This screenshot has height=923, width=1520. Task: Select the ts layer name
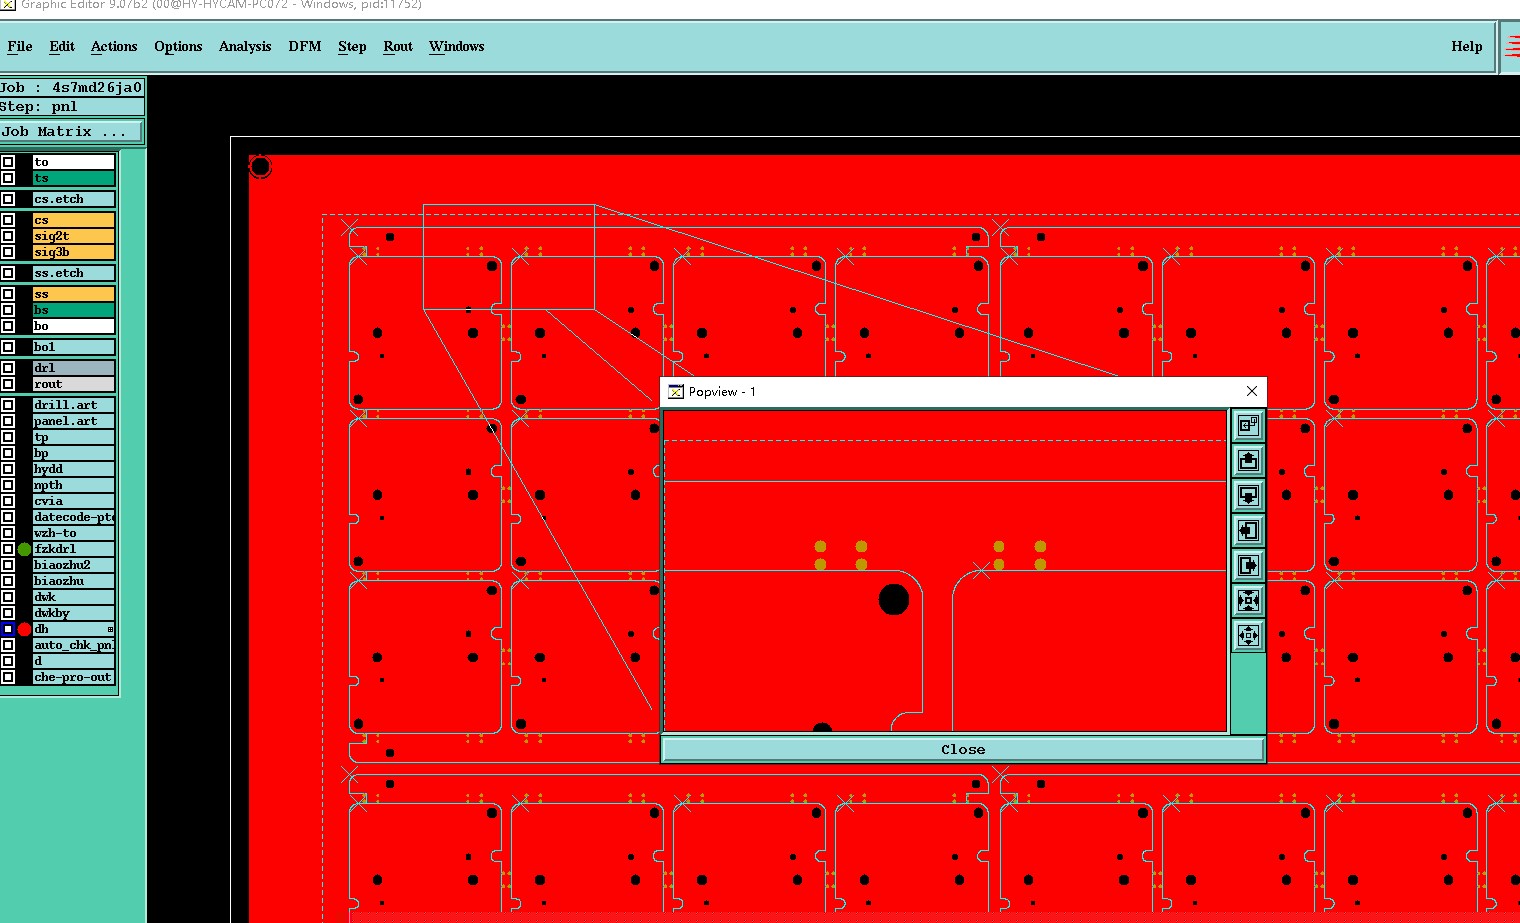coord(74,178)
